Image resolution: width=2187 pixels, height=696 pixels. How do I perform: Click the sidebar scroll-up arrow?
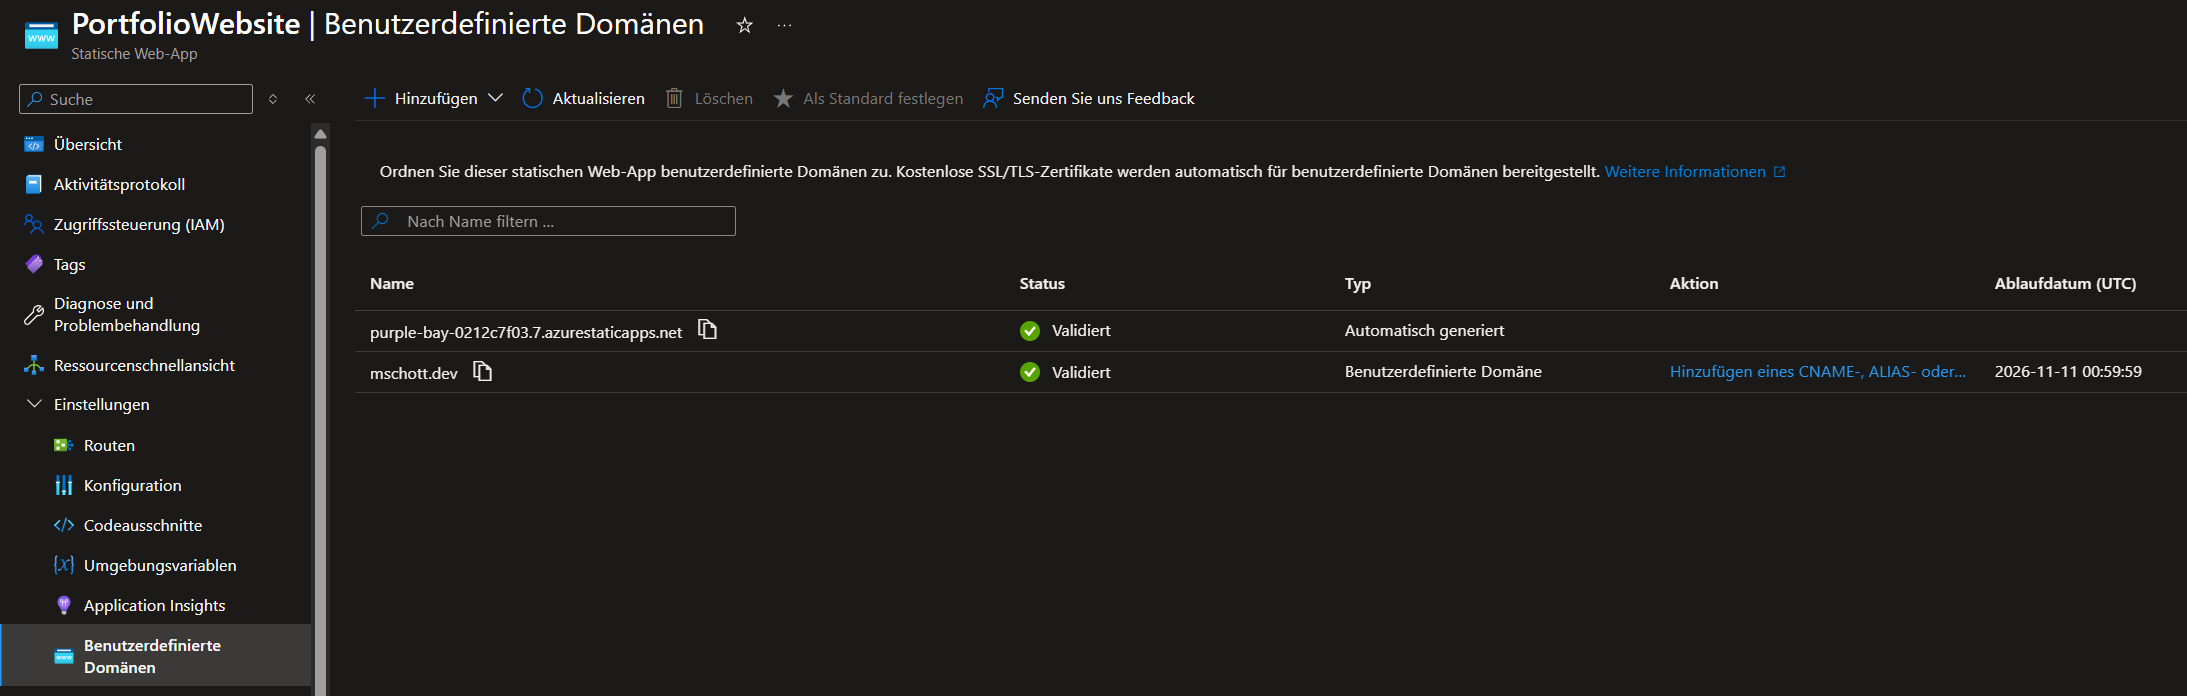coord(320,133)
